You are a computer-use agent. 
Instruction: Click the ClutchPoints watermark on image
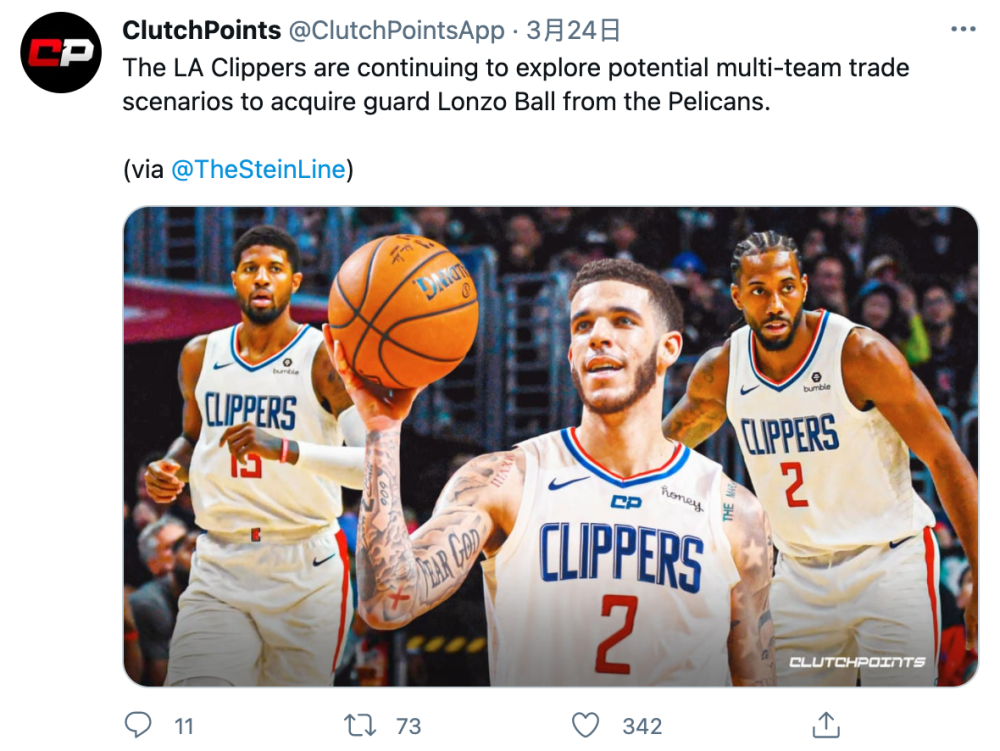click(857, 662)
